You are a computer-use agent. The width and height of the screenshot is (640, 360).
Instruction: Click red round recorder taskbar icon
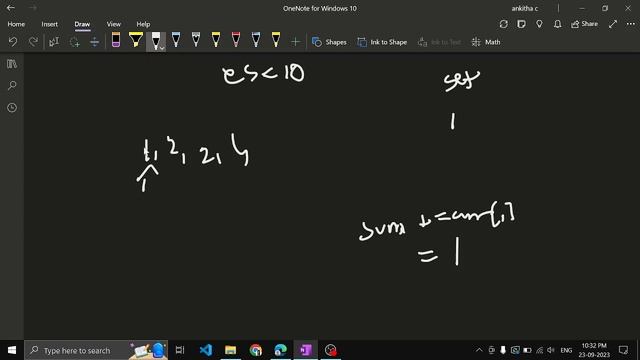click(x=331, y=350)
